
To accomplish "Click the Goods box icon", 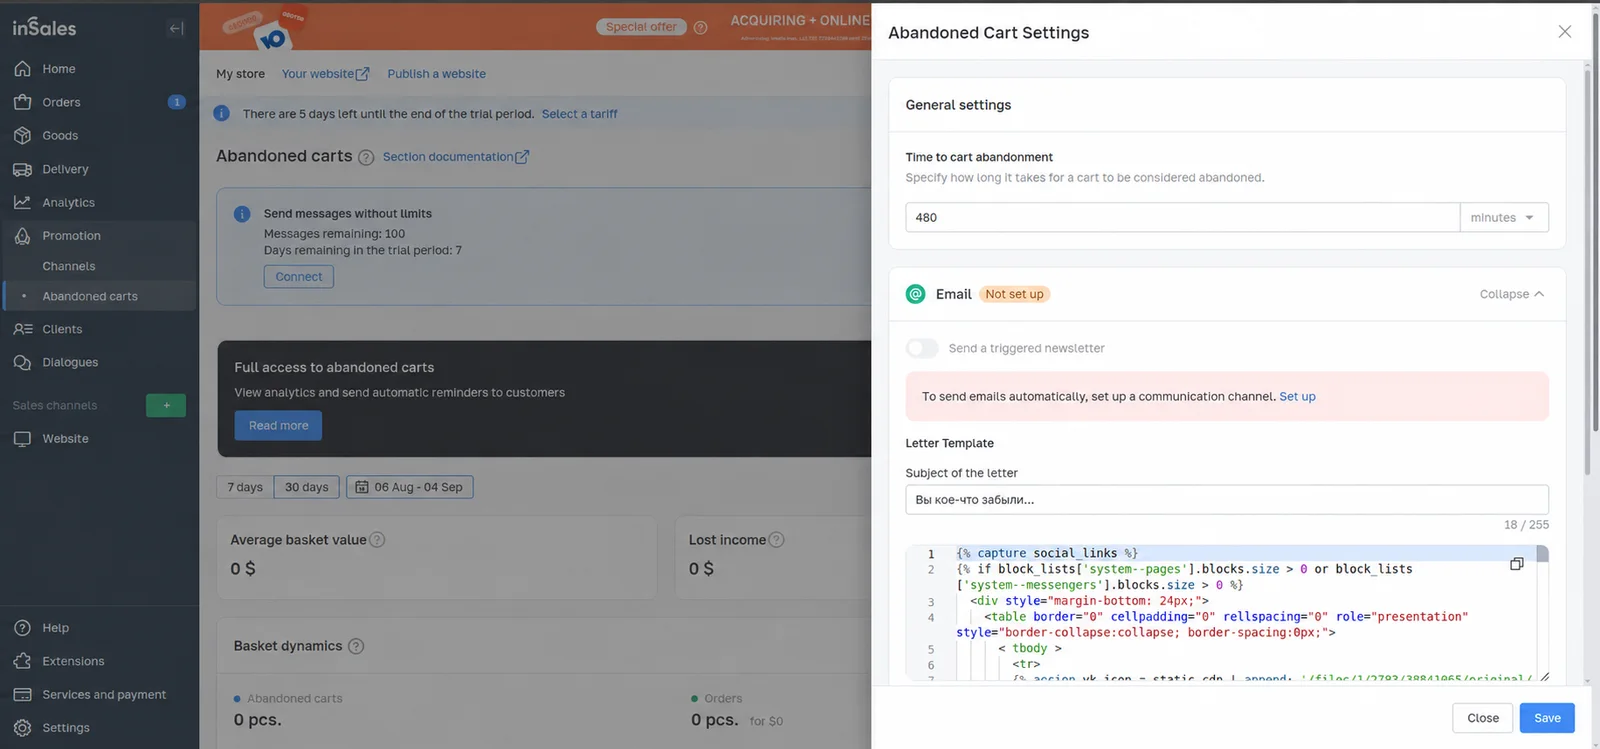I will click(x=22, y=136).
